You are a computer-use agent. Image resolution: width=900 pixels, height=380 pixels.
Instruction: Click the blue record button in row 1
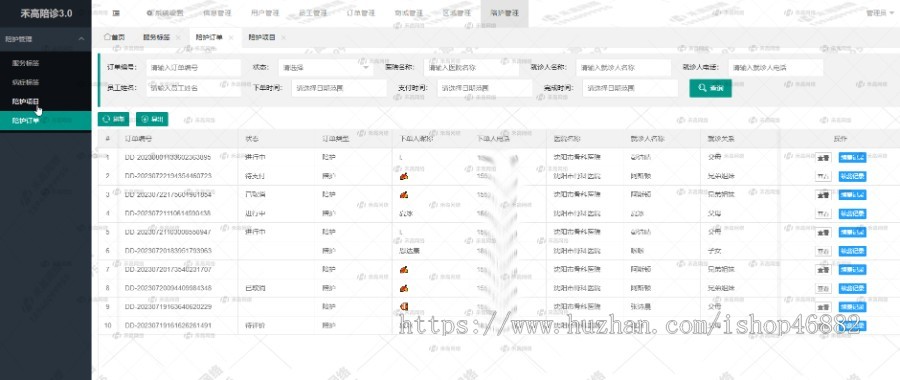coord(852,157)
